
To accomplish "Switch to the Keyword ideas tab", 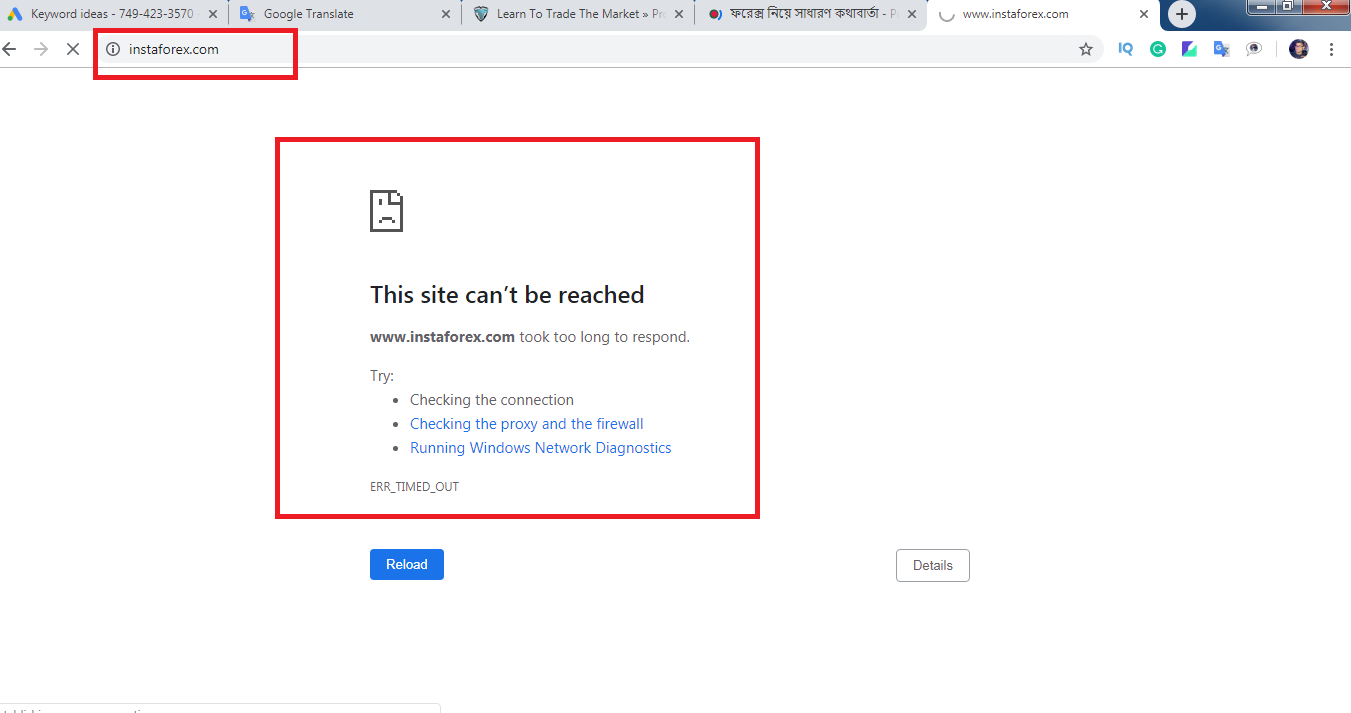I will 113,14.
